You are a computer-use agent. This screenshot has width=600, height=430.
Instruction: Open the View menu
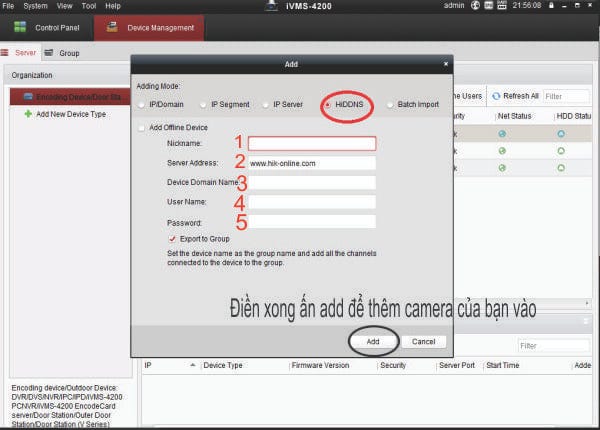click(x=64, y=6)
